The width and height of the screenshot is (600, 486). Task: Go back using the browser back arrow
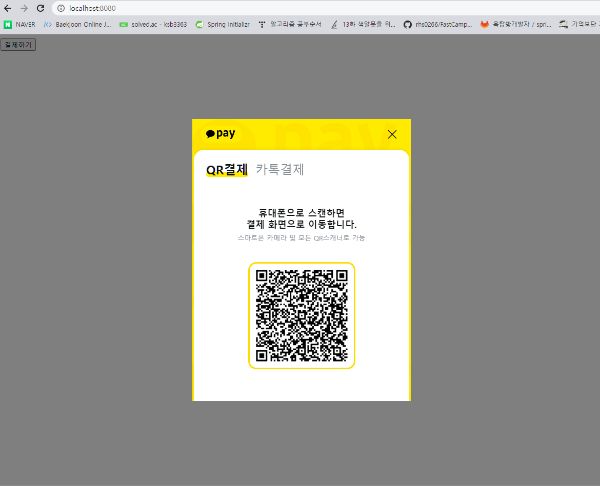[8, 8]
